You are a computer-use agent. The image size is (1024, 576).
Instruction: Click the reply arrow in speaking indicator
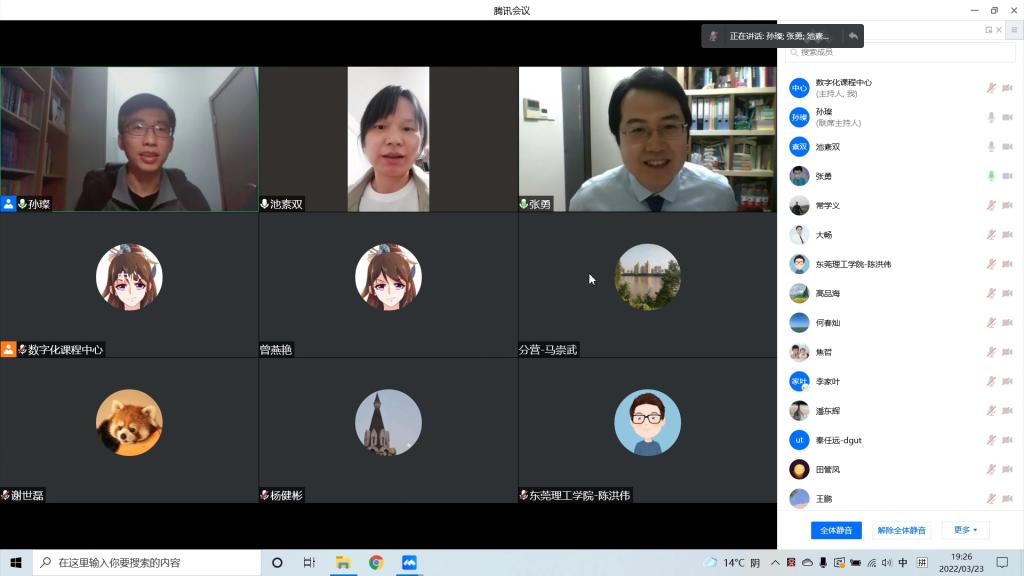pos(853,36)
